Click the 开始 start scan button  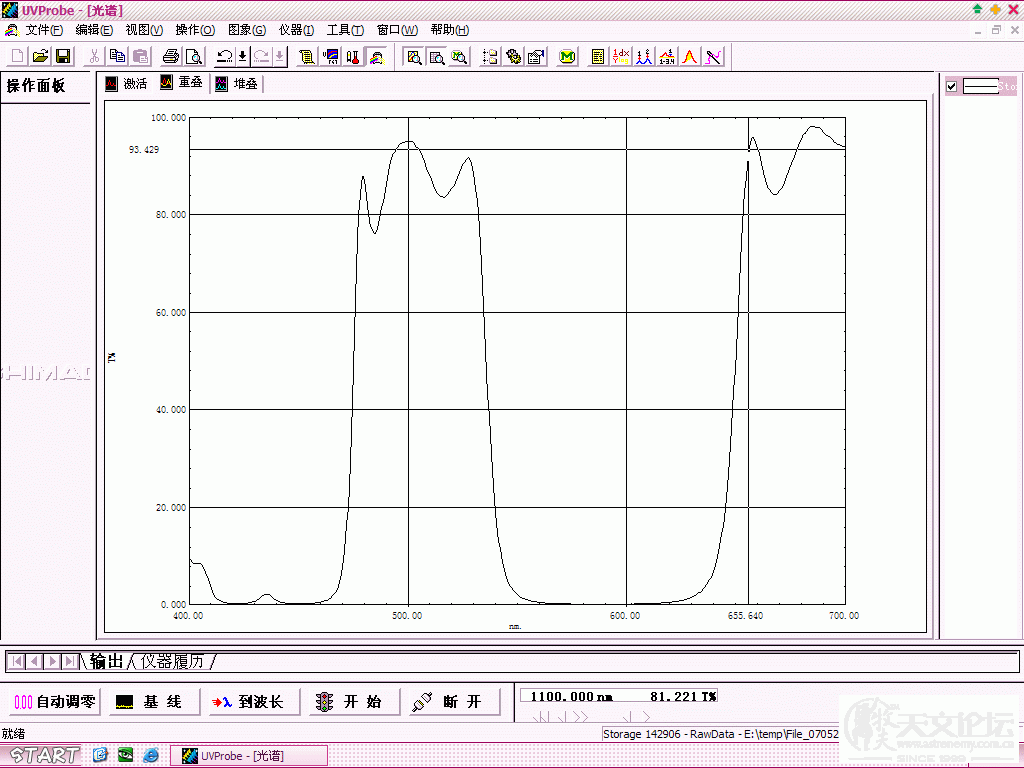355,702
